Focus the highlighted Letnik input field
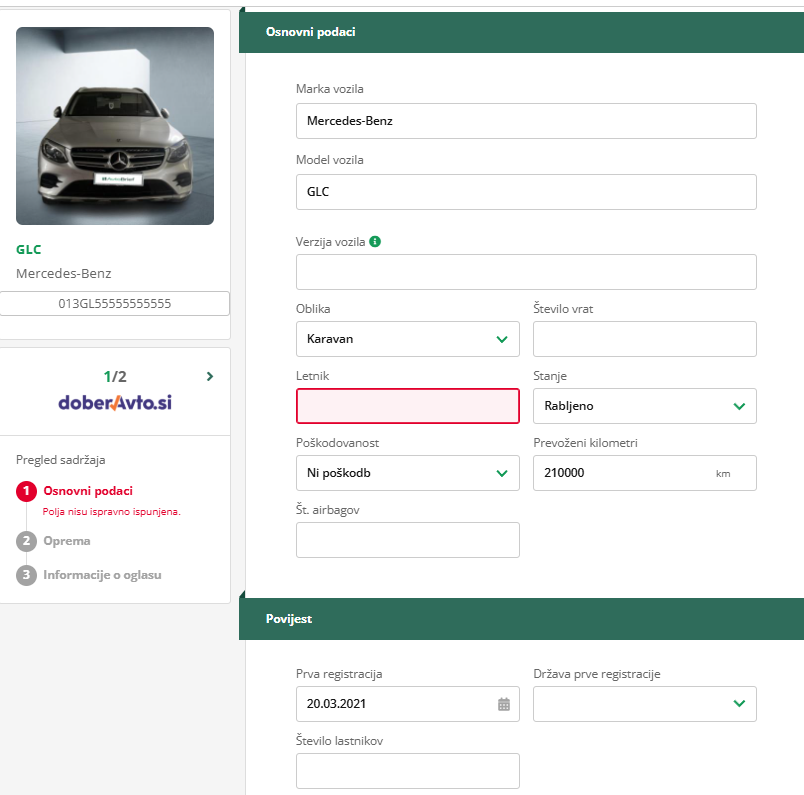 tap(407, 406)
